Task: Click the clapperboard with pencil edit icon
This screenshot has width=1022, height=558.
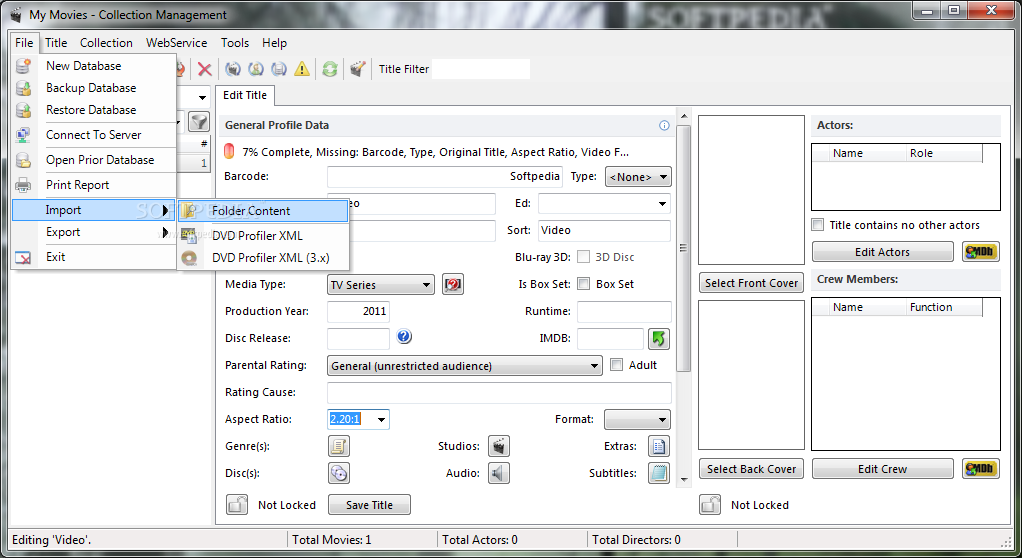Action: click(357, 69)
